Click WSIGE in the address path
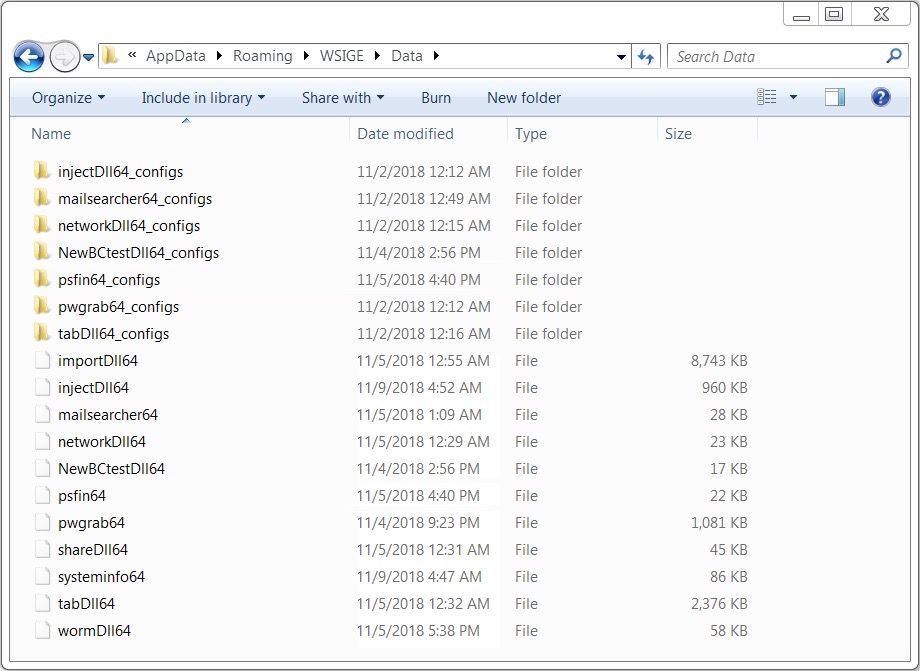 pos(341,56)
